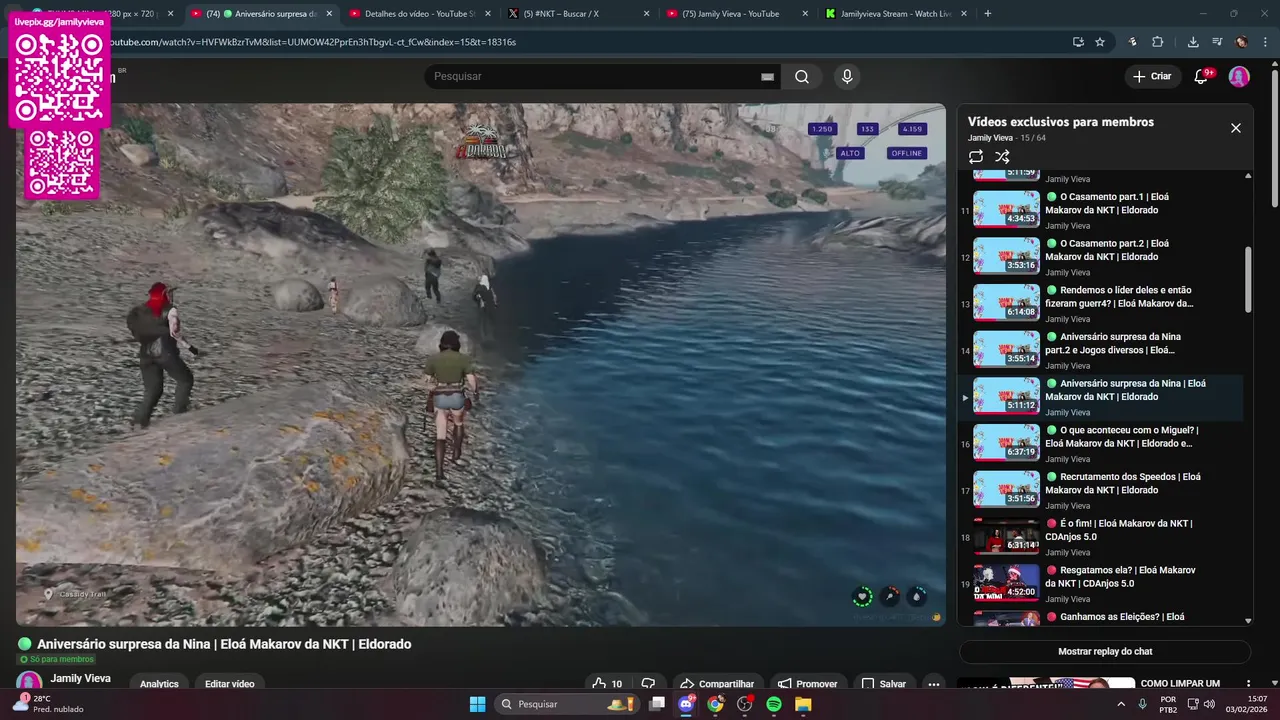
Task: Open Analytics for this video
Action: (159, 684)
